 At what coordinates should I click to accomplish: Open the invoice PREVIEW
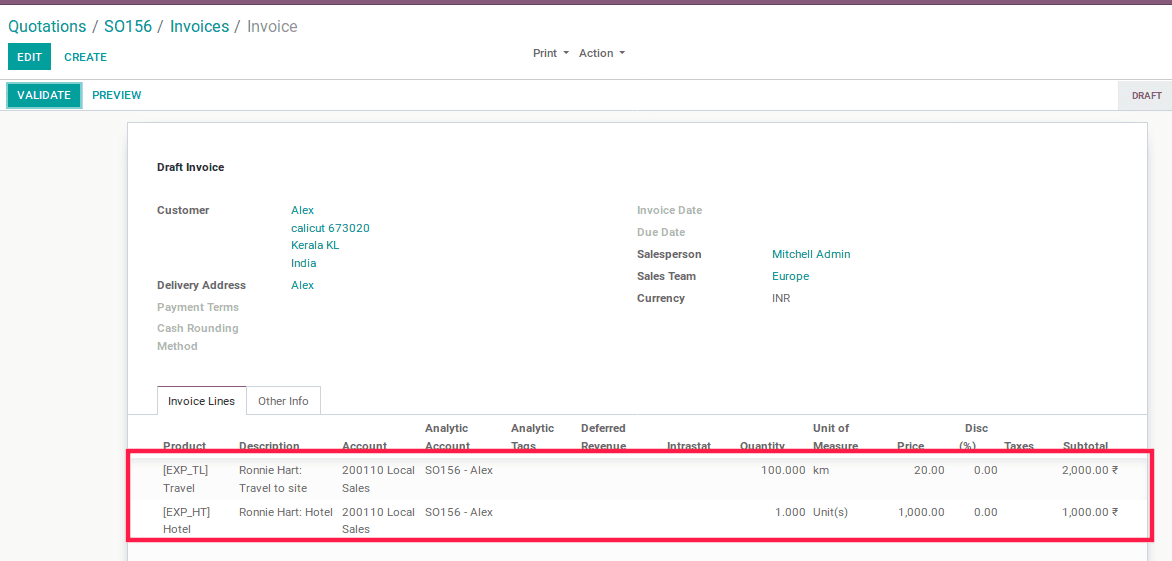click(117, 95)
